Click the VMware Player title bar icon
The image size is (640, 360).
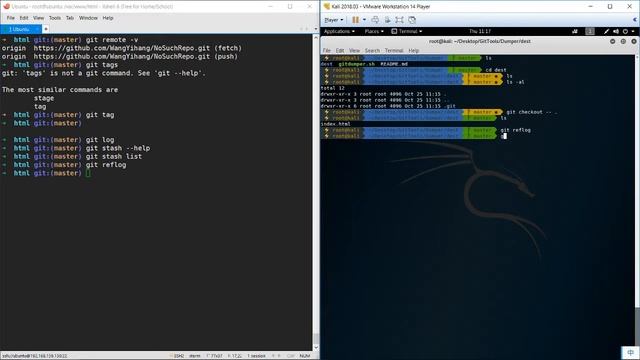(x=327, y=6)
